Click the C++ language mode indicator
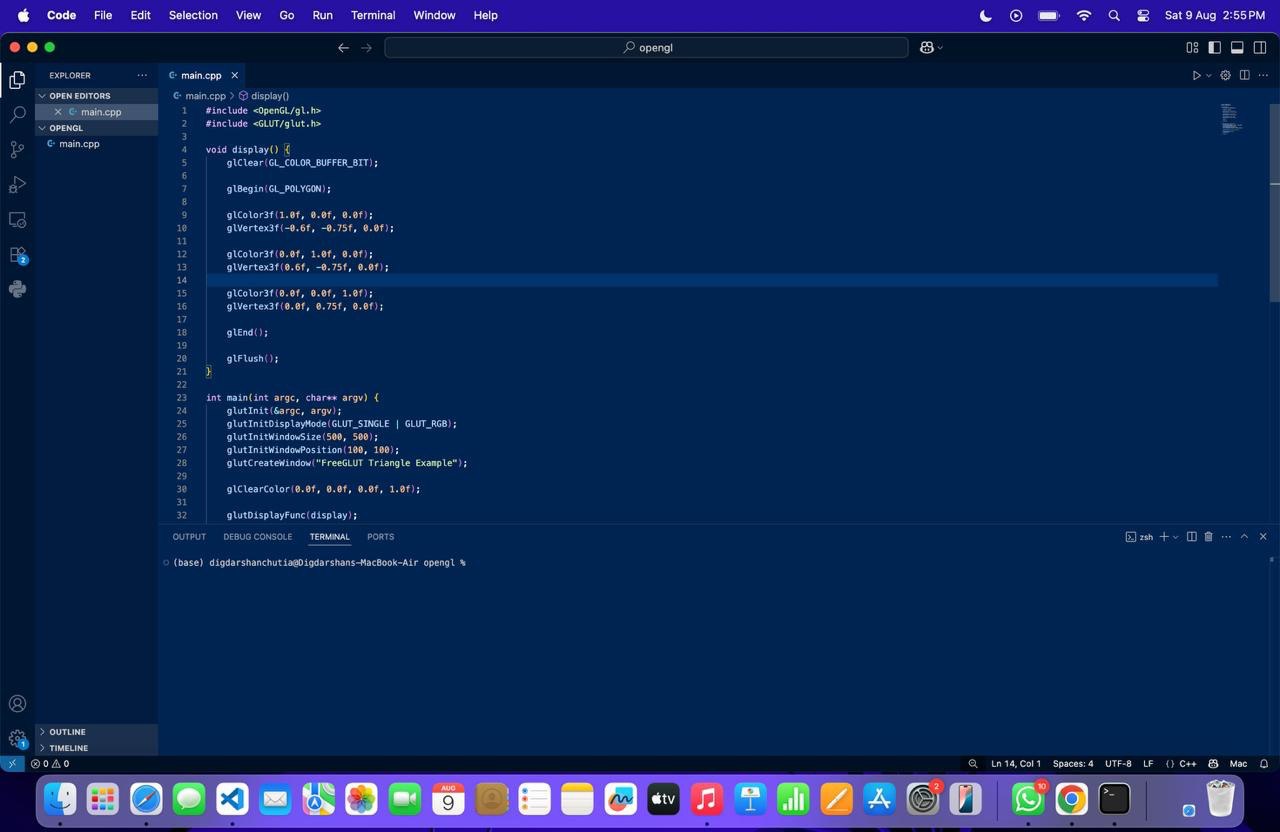1280x832 pixels. click(x=1187, y=764)
